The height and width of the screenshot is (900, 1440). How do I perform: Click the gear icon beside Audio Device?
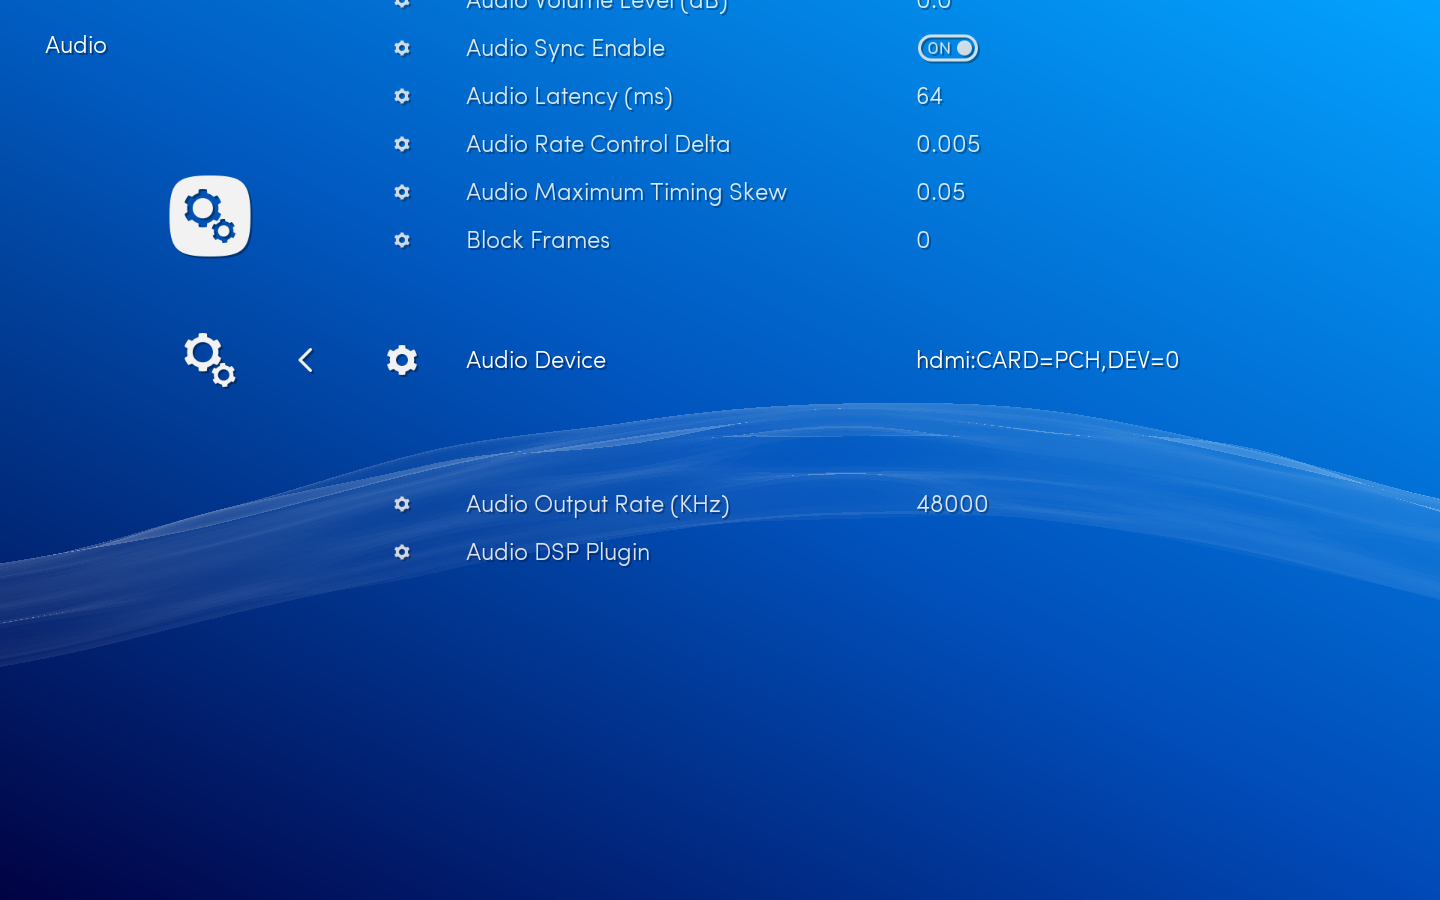[x=402, y=360]
